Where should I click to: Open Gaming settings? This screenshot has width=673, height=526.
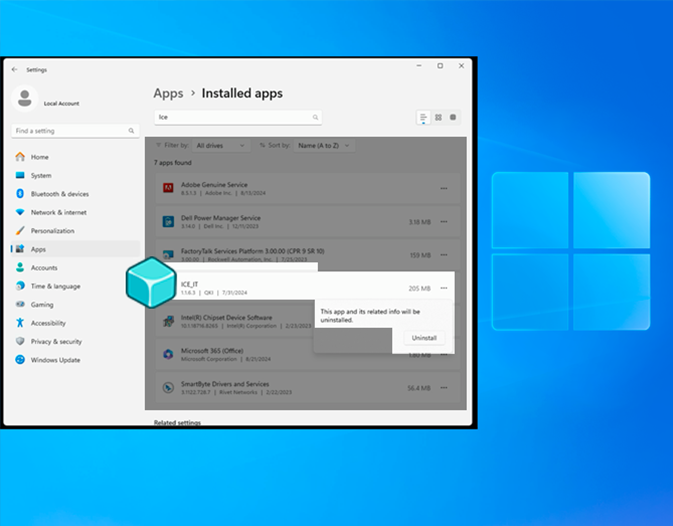75,305
